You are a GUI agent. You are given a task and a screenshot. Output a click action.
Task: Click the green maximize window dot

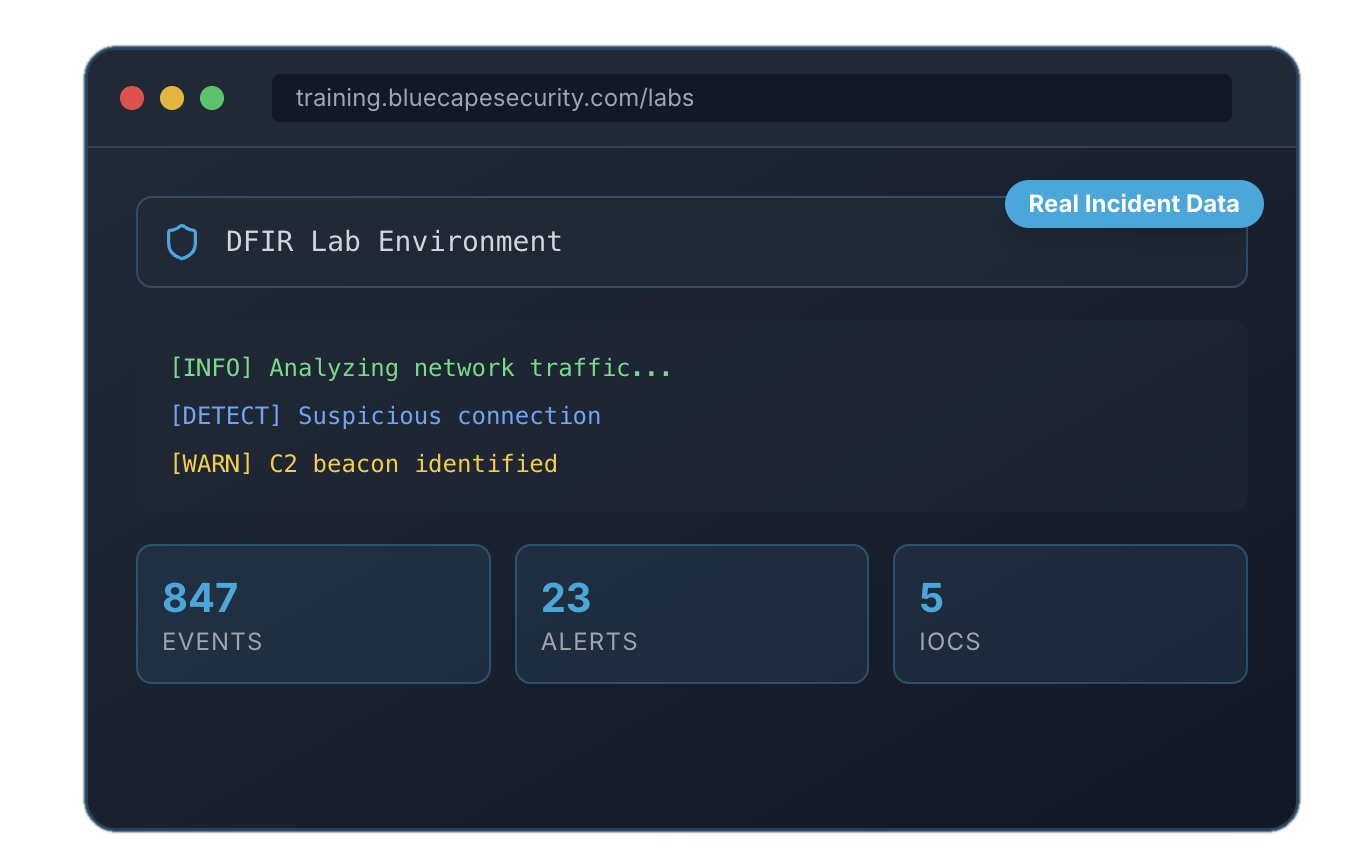(x=212, y=98)
